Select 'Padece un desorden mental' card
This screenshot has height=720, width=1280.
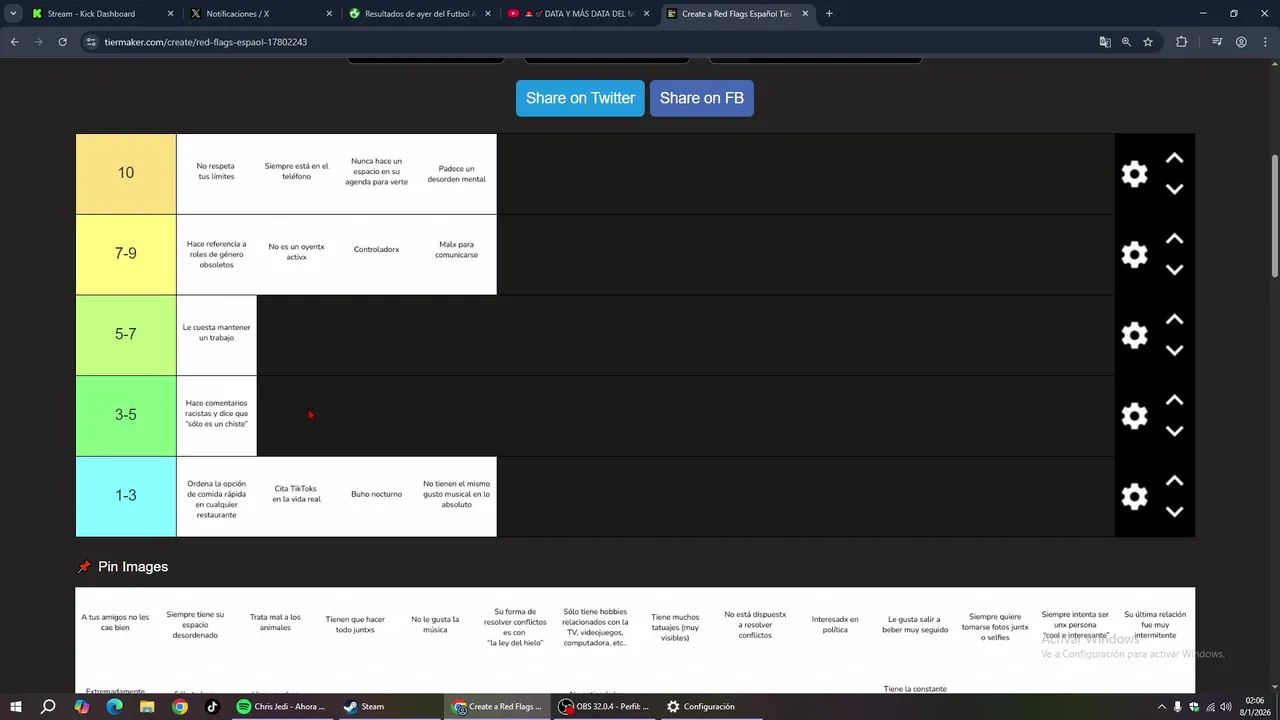pos(456,173)
